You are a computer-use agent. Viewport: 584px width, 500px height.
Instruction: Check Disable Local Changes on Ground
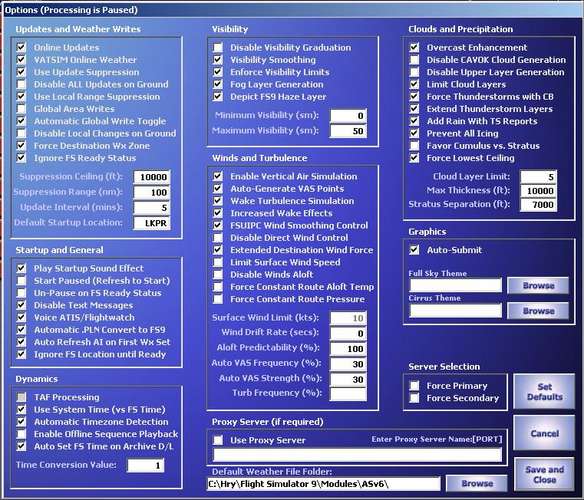pos(21,133)
